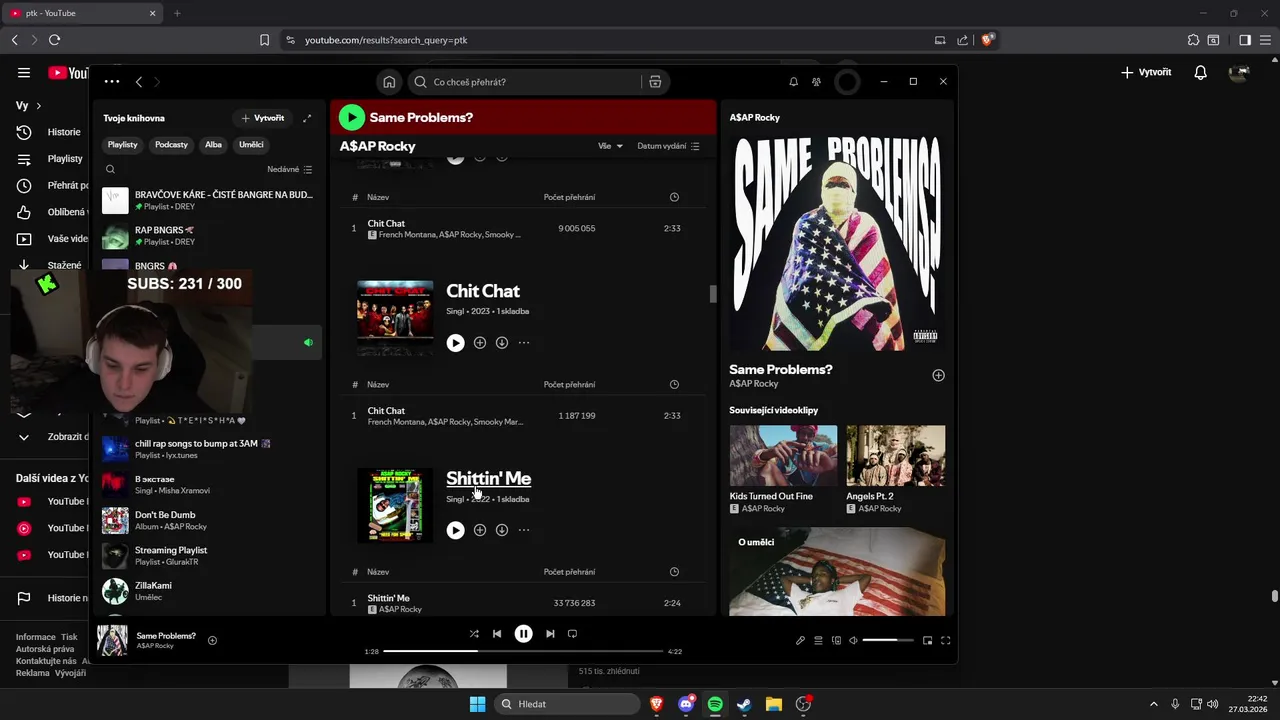1280x720 pixels.
Task: Open YouTube hamburger guide menu
Action: [x=24, y=73]
